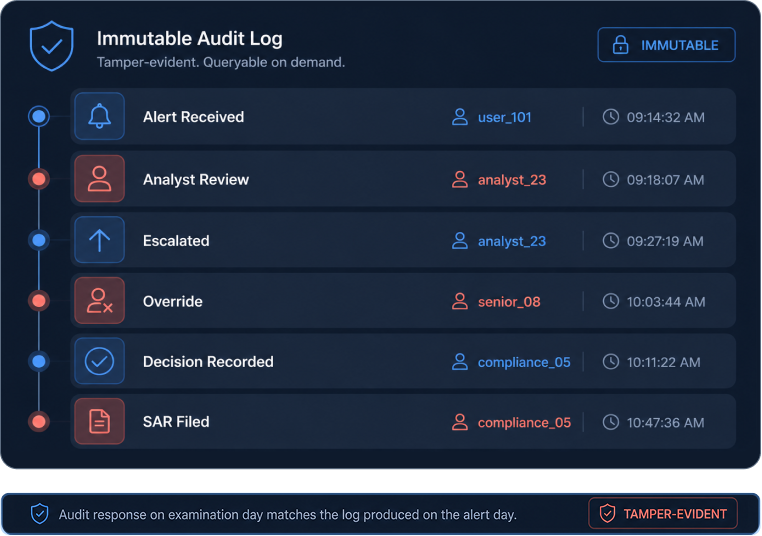Open compliance_05 link in SAR Filed row
The image size is (762, 536).
(x=524, y=422)
